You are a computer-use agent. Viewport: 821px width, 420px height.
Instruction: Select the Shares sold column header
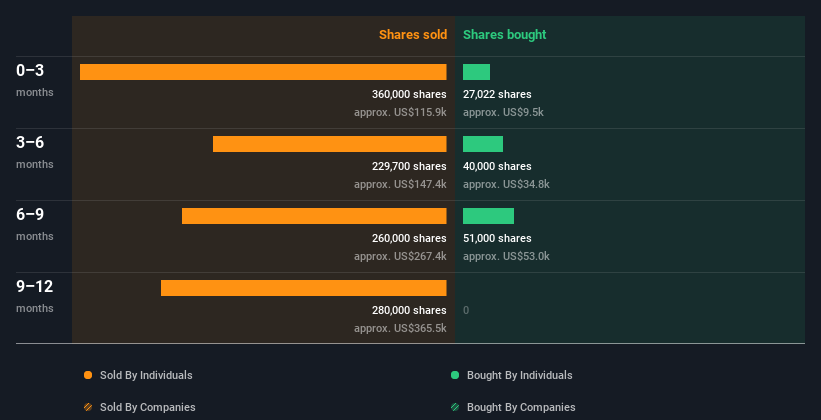click(x=412, y=35)
